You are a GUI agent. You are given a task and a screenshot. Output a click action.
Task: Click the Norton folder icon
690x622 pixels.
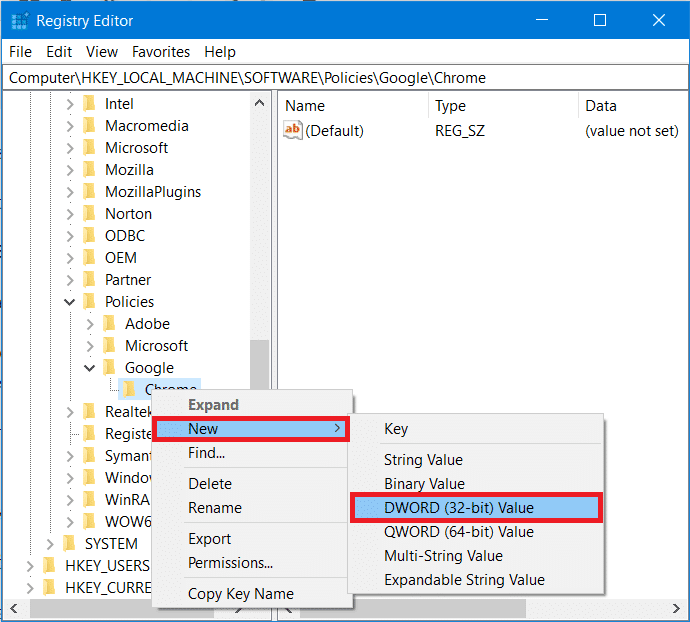[89, 214]
